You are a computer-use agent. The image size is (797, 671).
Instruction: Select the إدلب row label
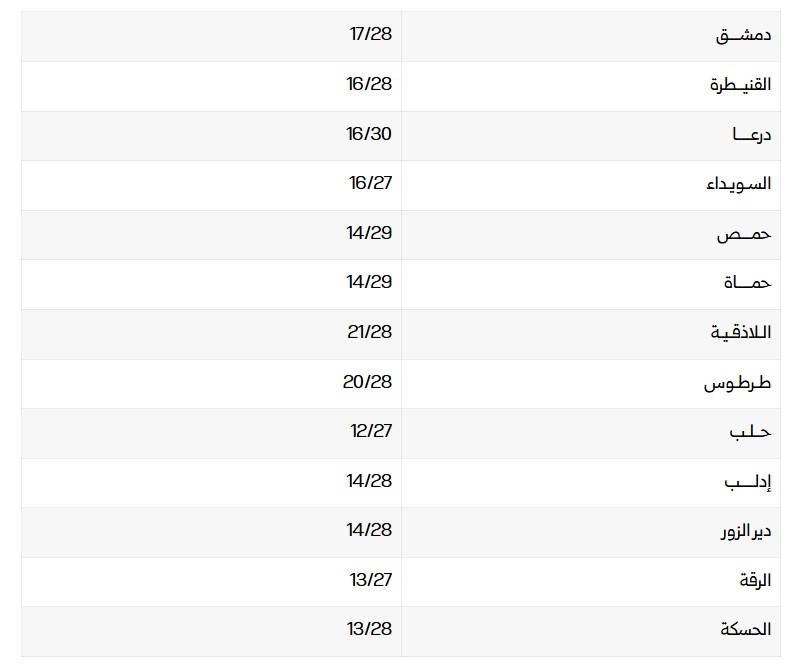point(747,481)
